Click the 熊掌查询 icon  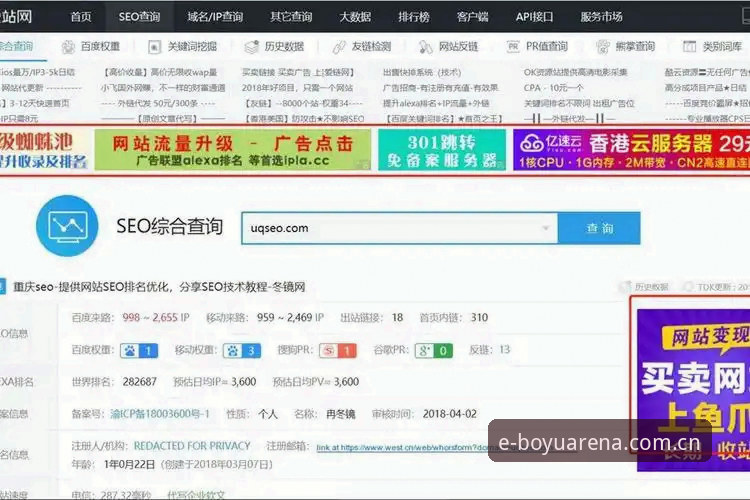[603, 47]
